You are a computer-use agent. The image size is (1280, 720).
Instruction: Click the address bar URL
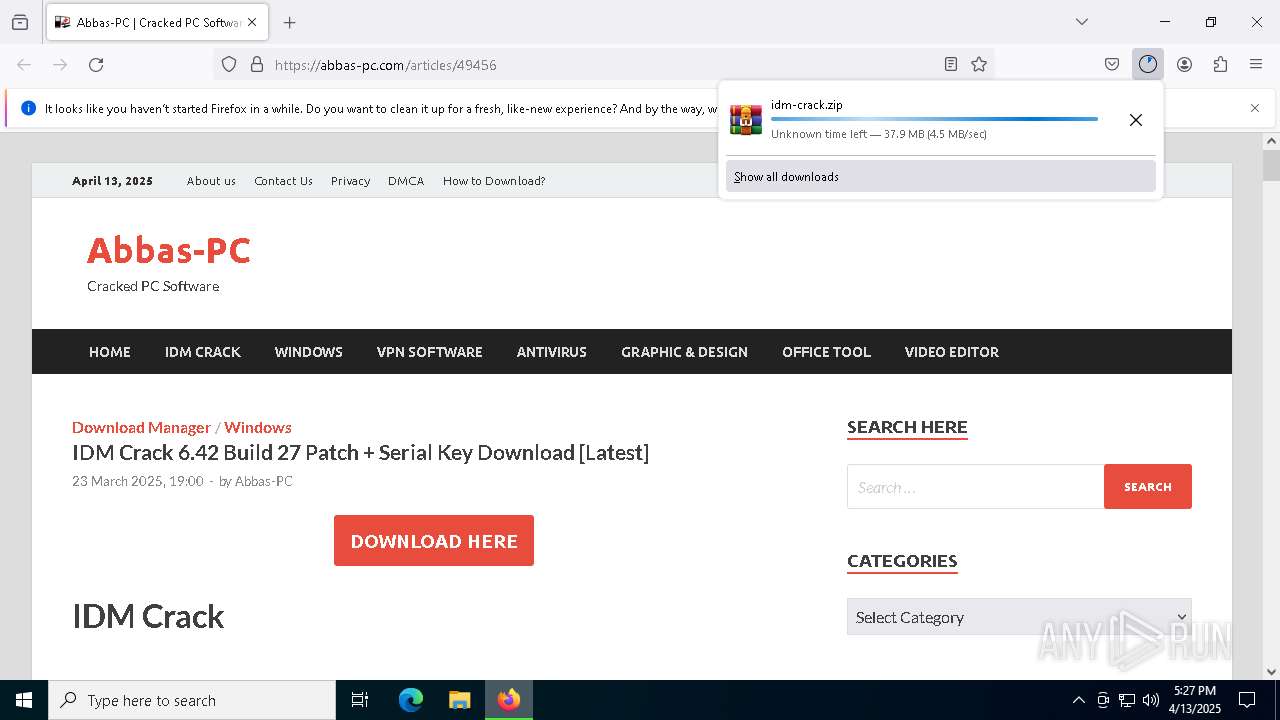click(x=385, y=65)
